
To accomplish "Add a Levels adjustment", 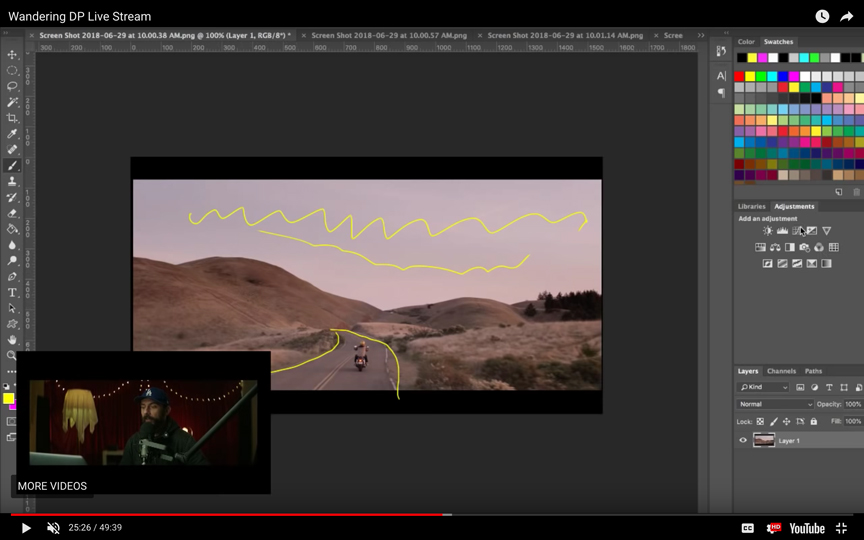I will (782, 231).
